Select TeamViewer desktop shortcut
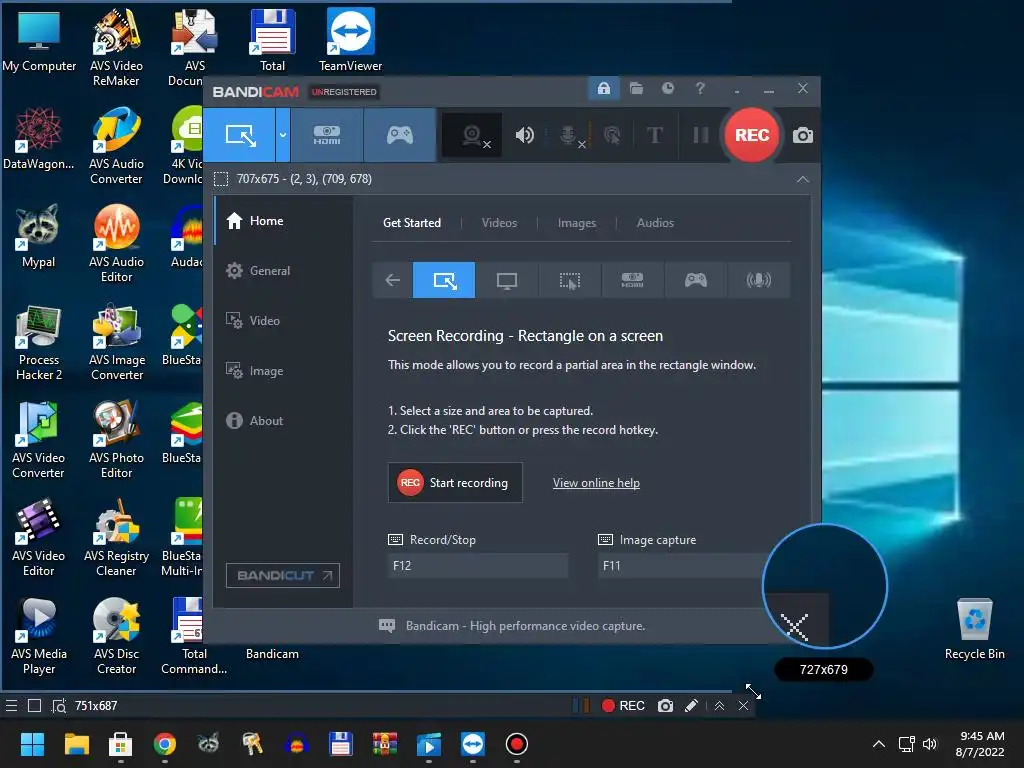1024x768 pixels. pyautogui.click(x=351, y=40)
